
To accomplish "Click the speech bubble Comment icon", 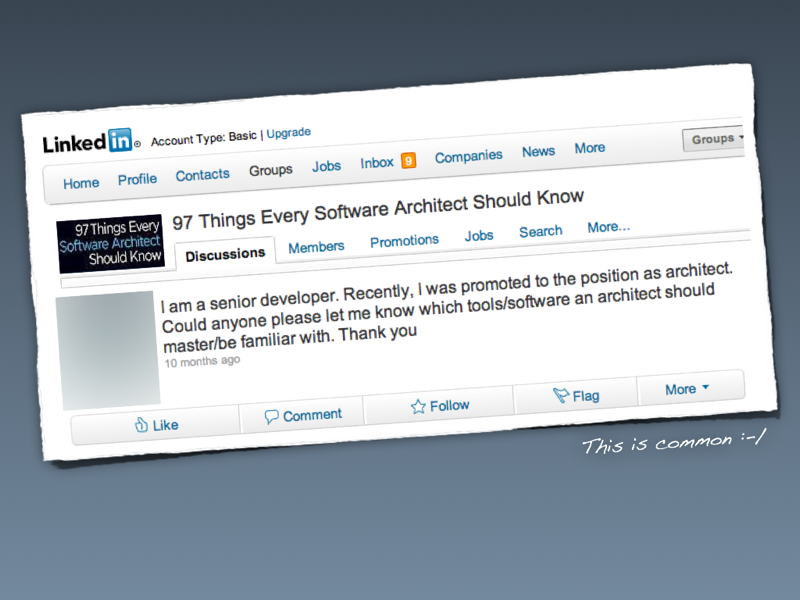I will point(271,417).
